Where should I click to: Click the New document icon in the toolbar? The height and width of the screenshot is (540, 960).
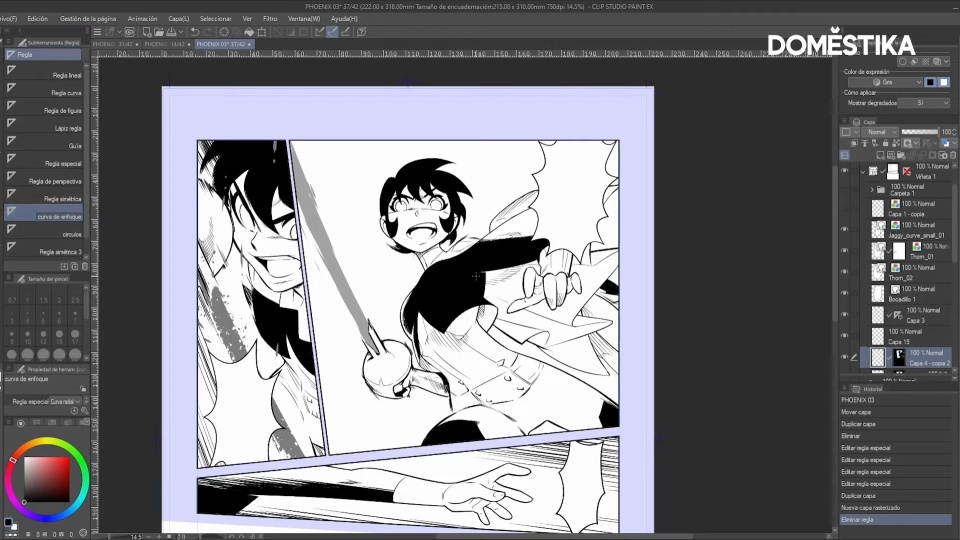click(147, 32)
